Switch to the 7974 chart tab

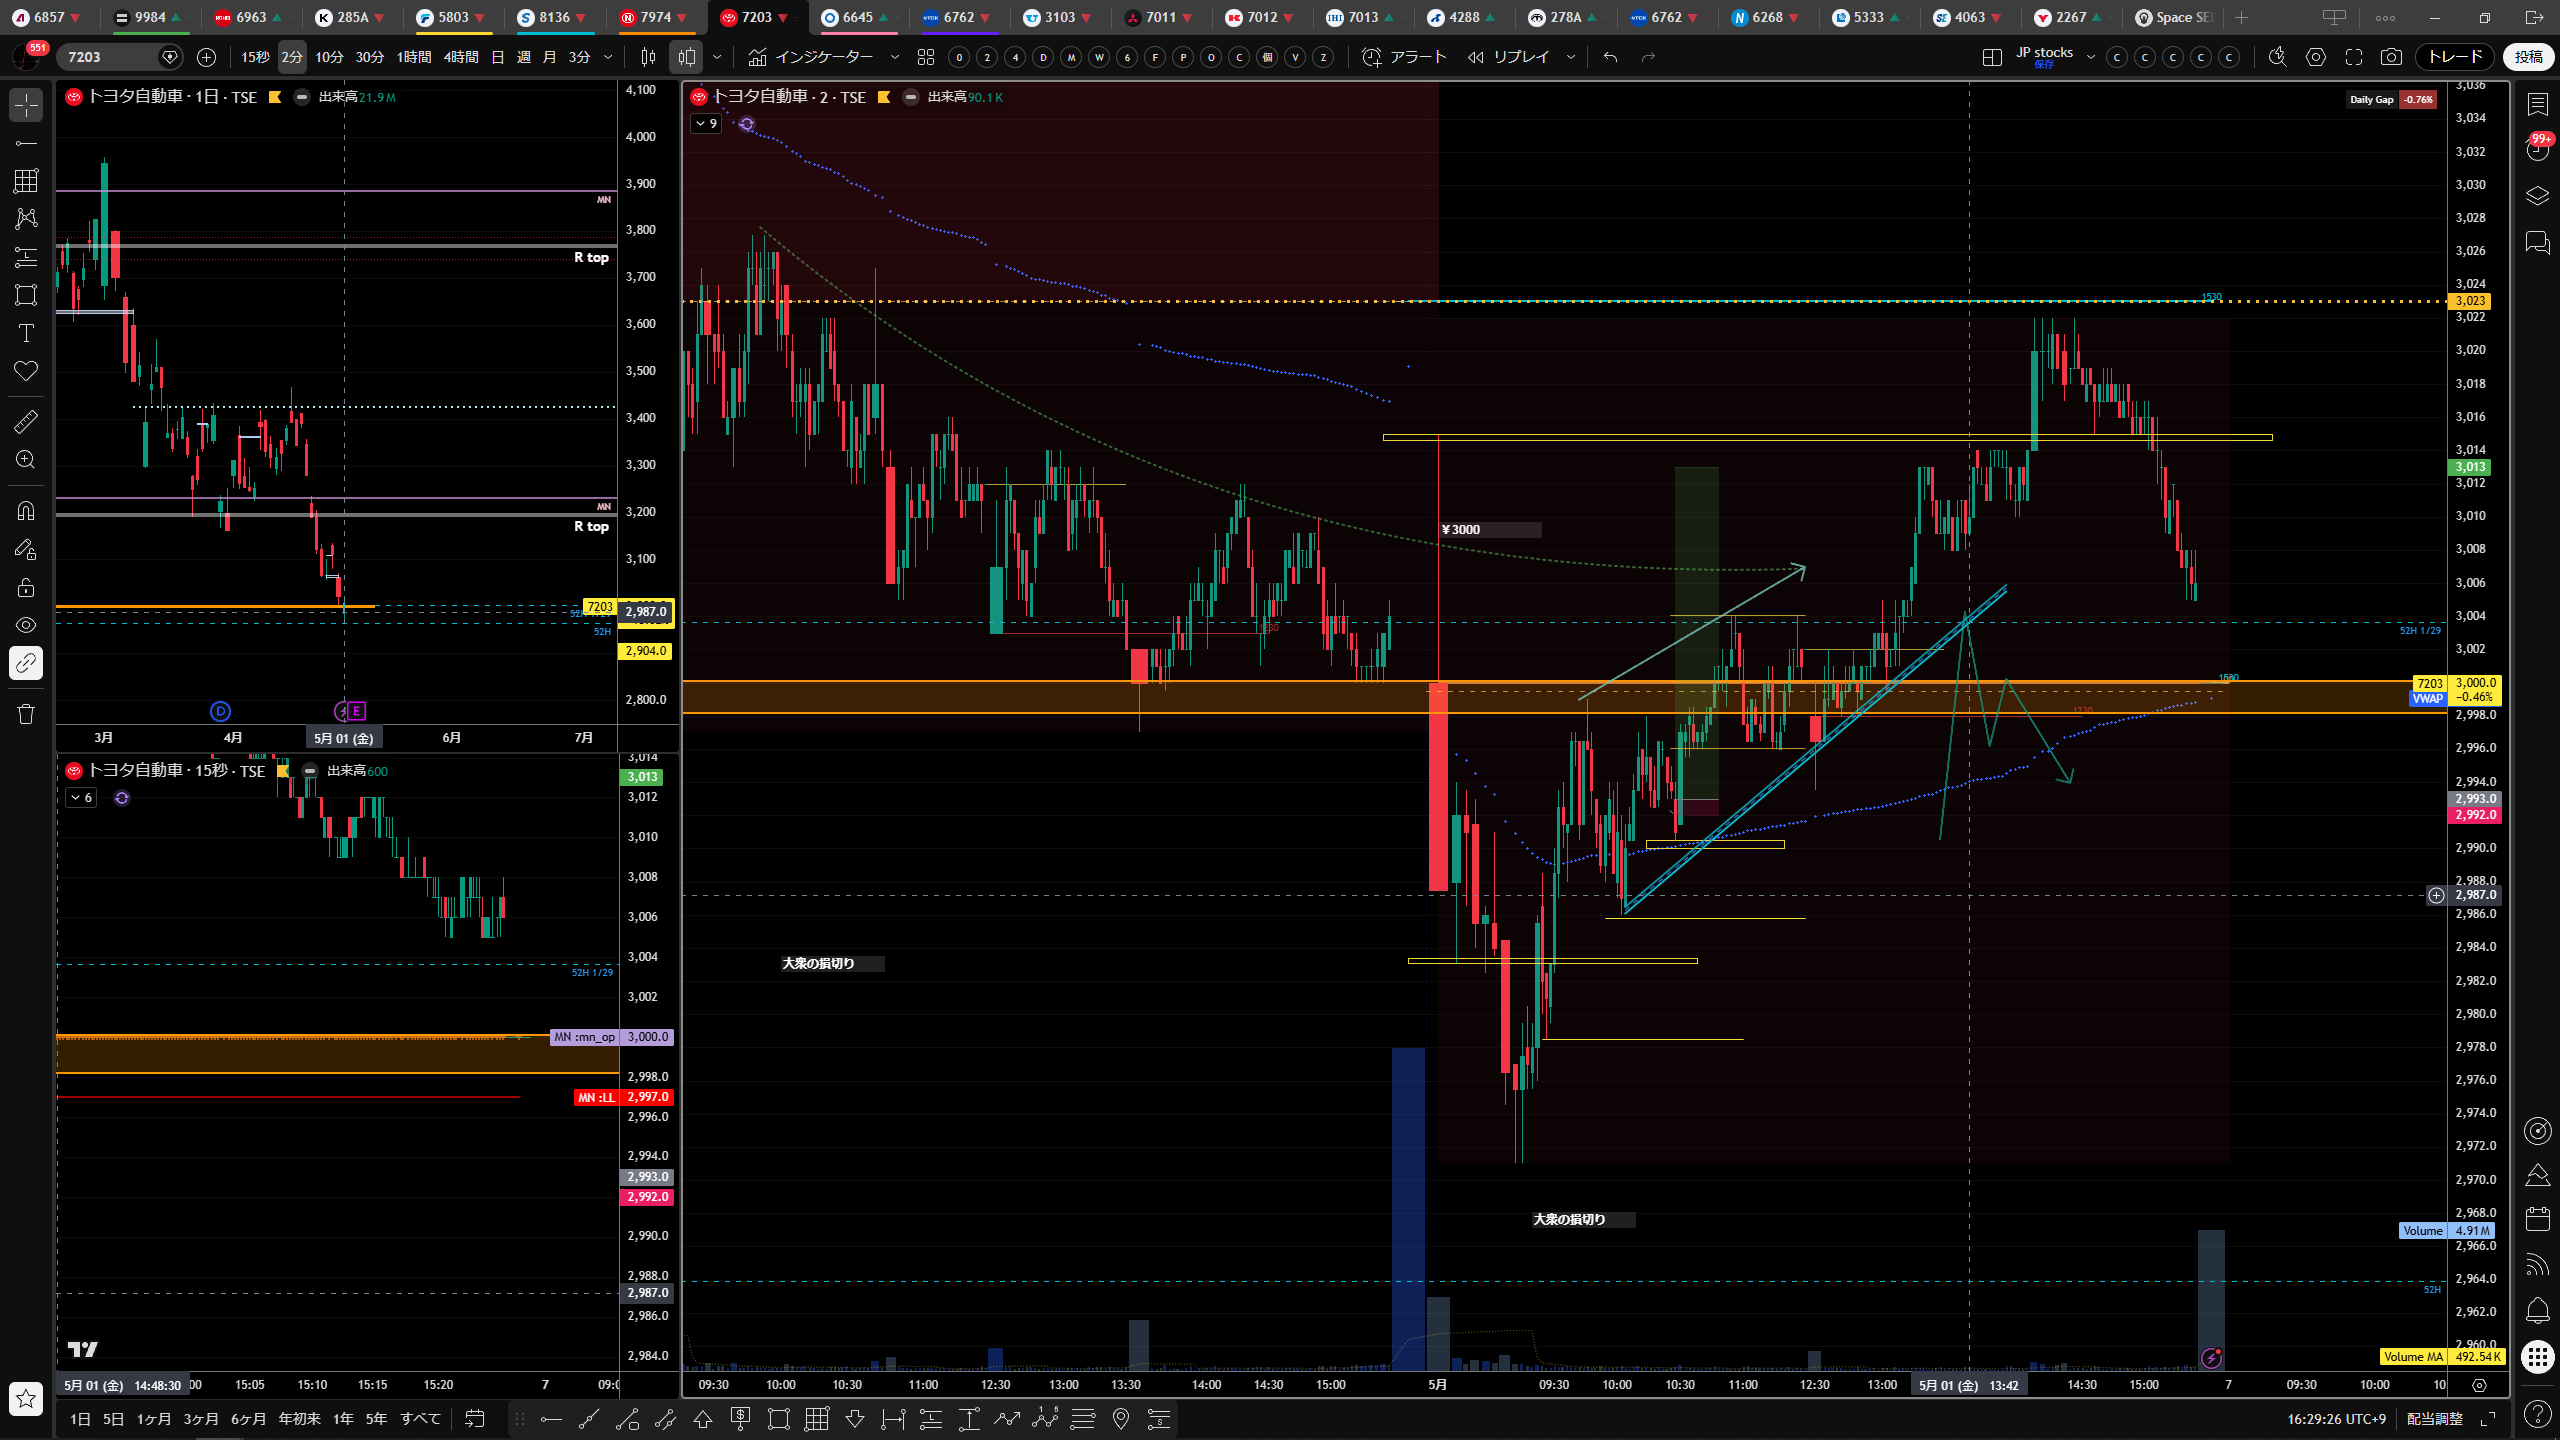click(x=656, y=17)
